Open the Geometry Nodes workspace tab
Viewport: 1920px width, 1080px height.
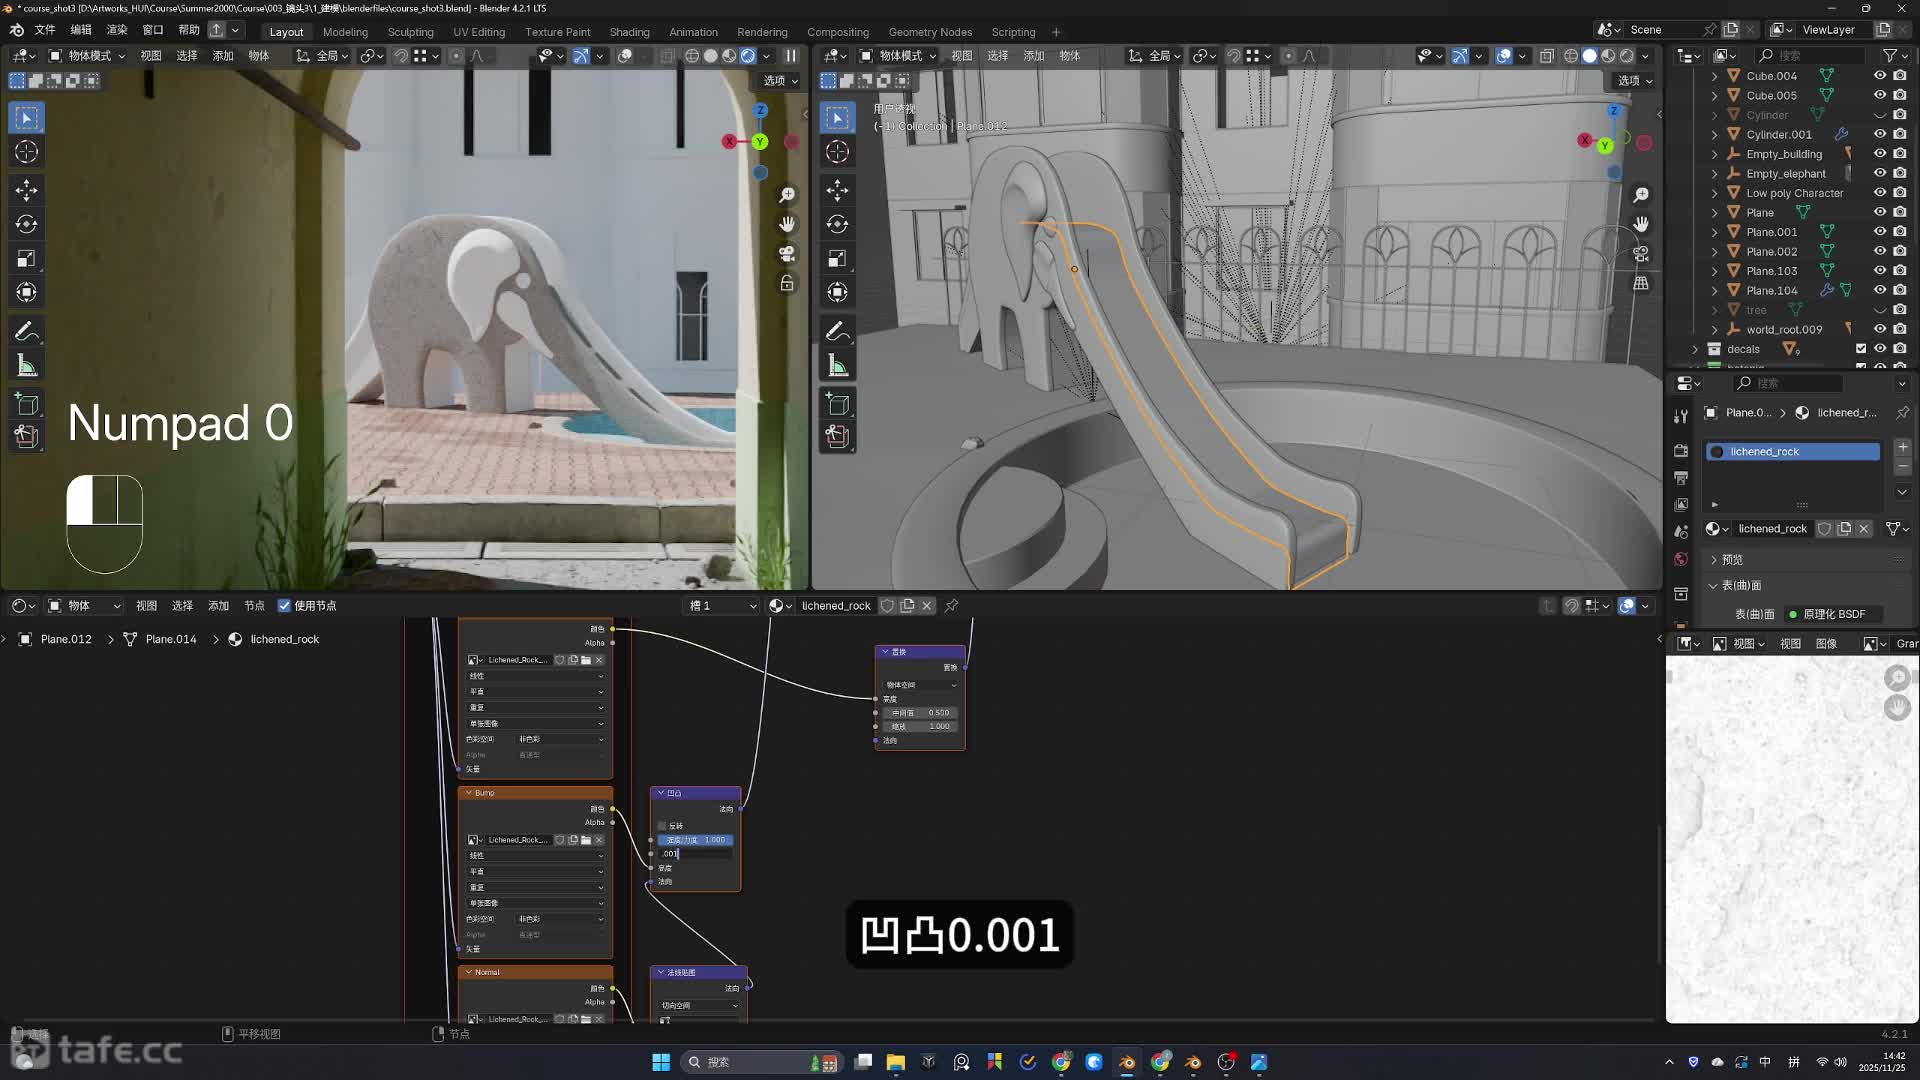coord(929,32)
